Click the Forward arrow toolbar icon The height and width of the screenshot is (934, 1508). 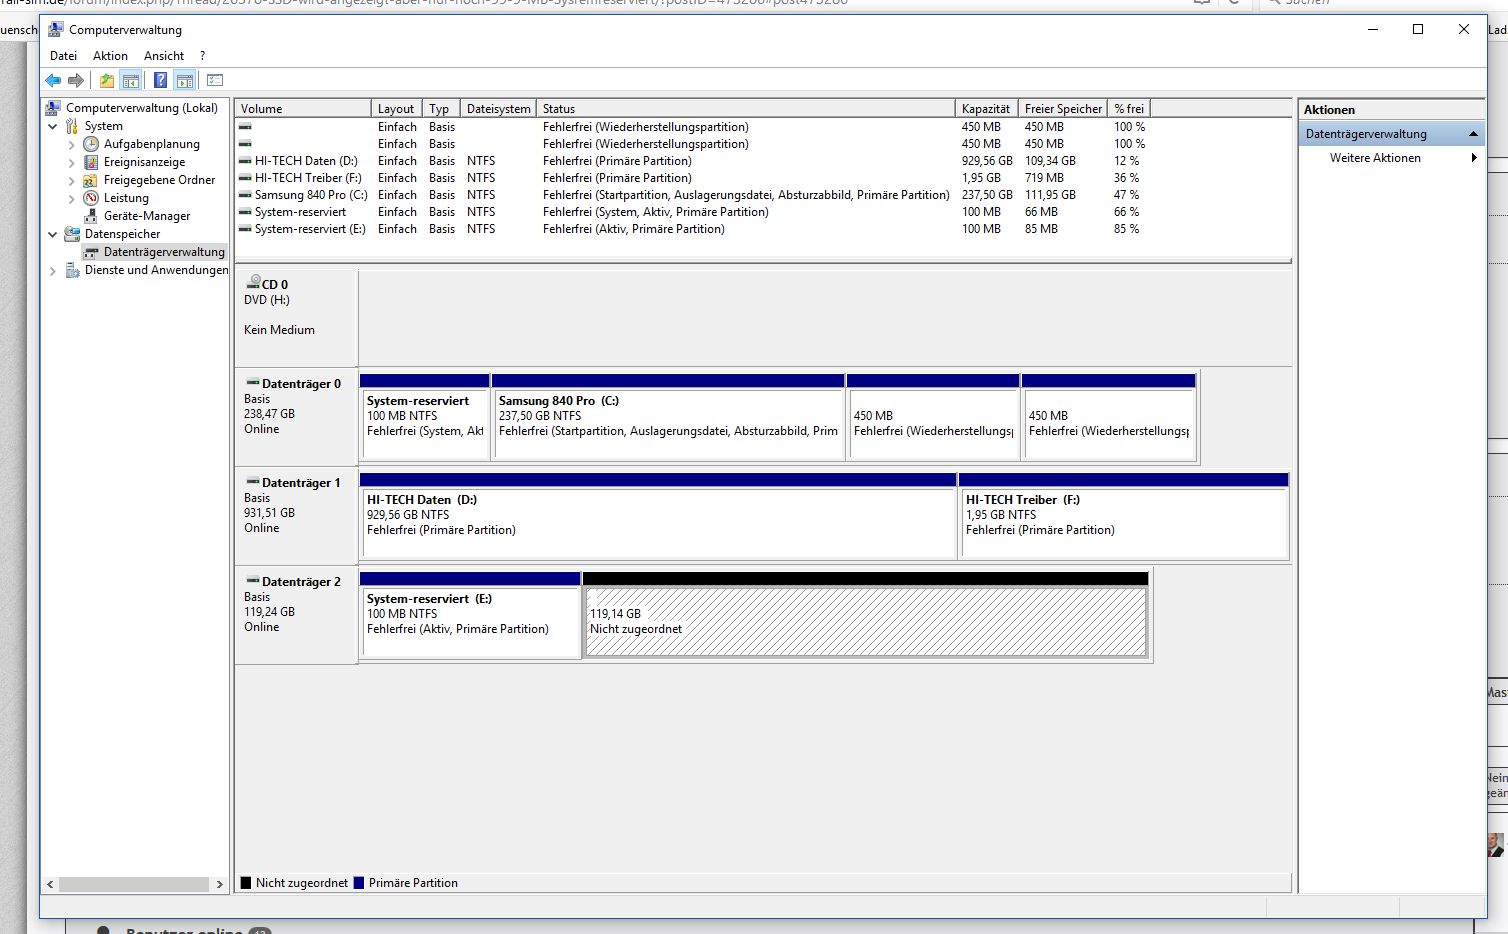(x=76, y=81)
